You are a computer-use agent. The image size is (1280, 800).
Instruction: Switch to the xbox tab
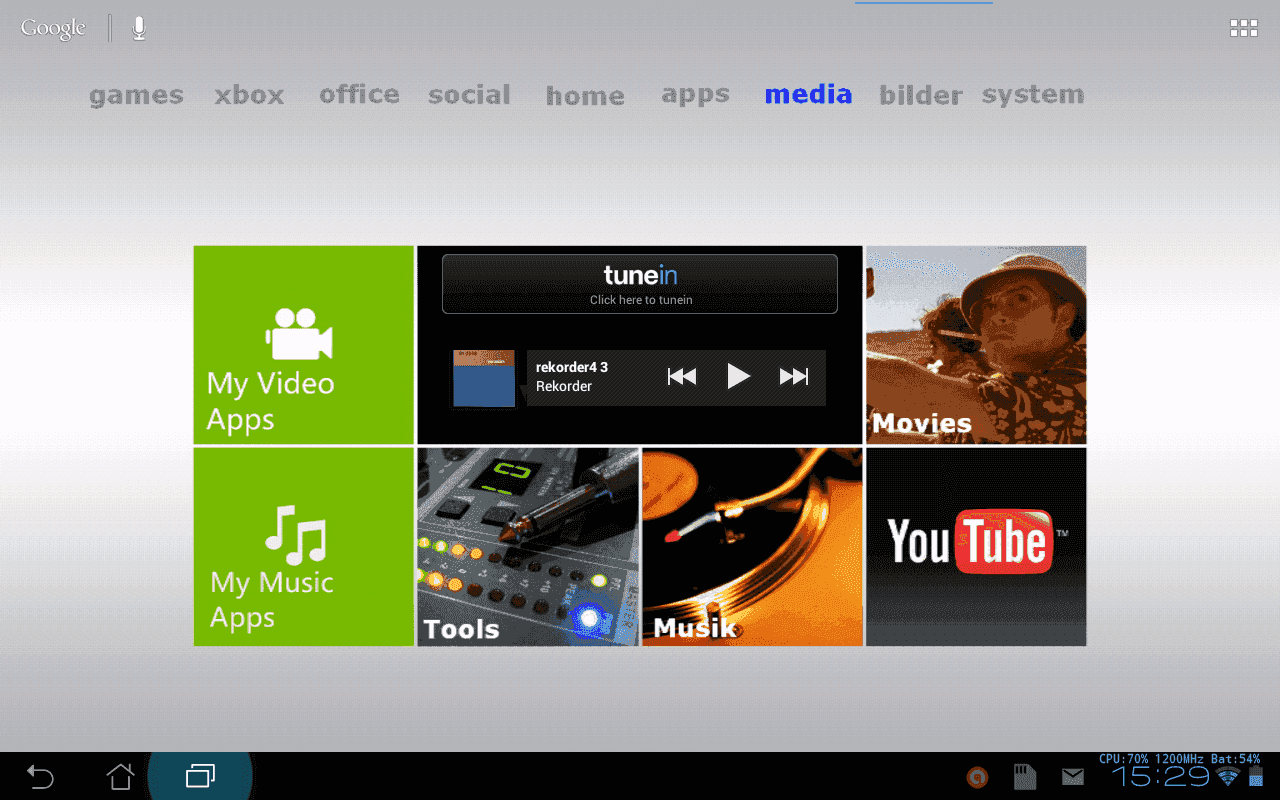249,96
